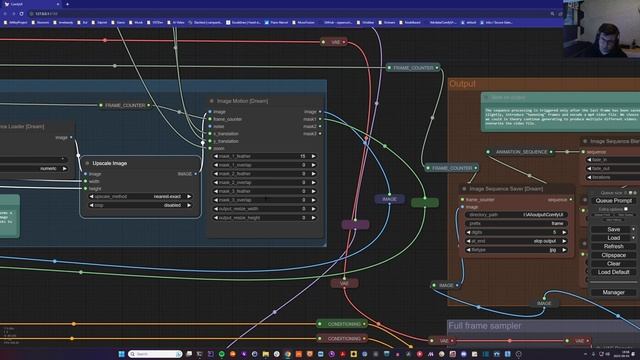
Task: Decrease output_resize_height with left arrow
Action: (216, 218)
